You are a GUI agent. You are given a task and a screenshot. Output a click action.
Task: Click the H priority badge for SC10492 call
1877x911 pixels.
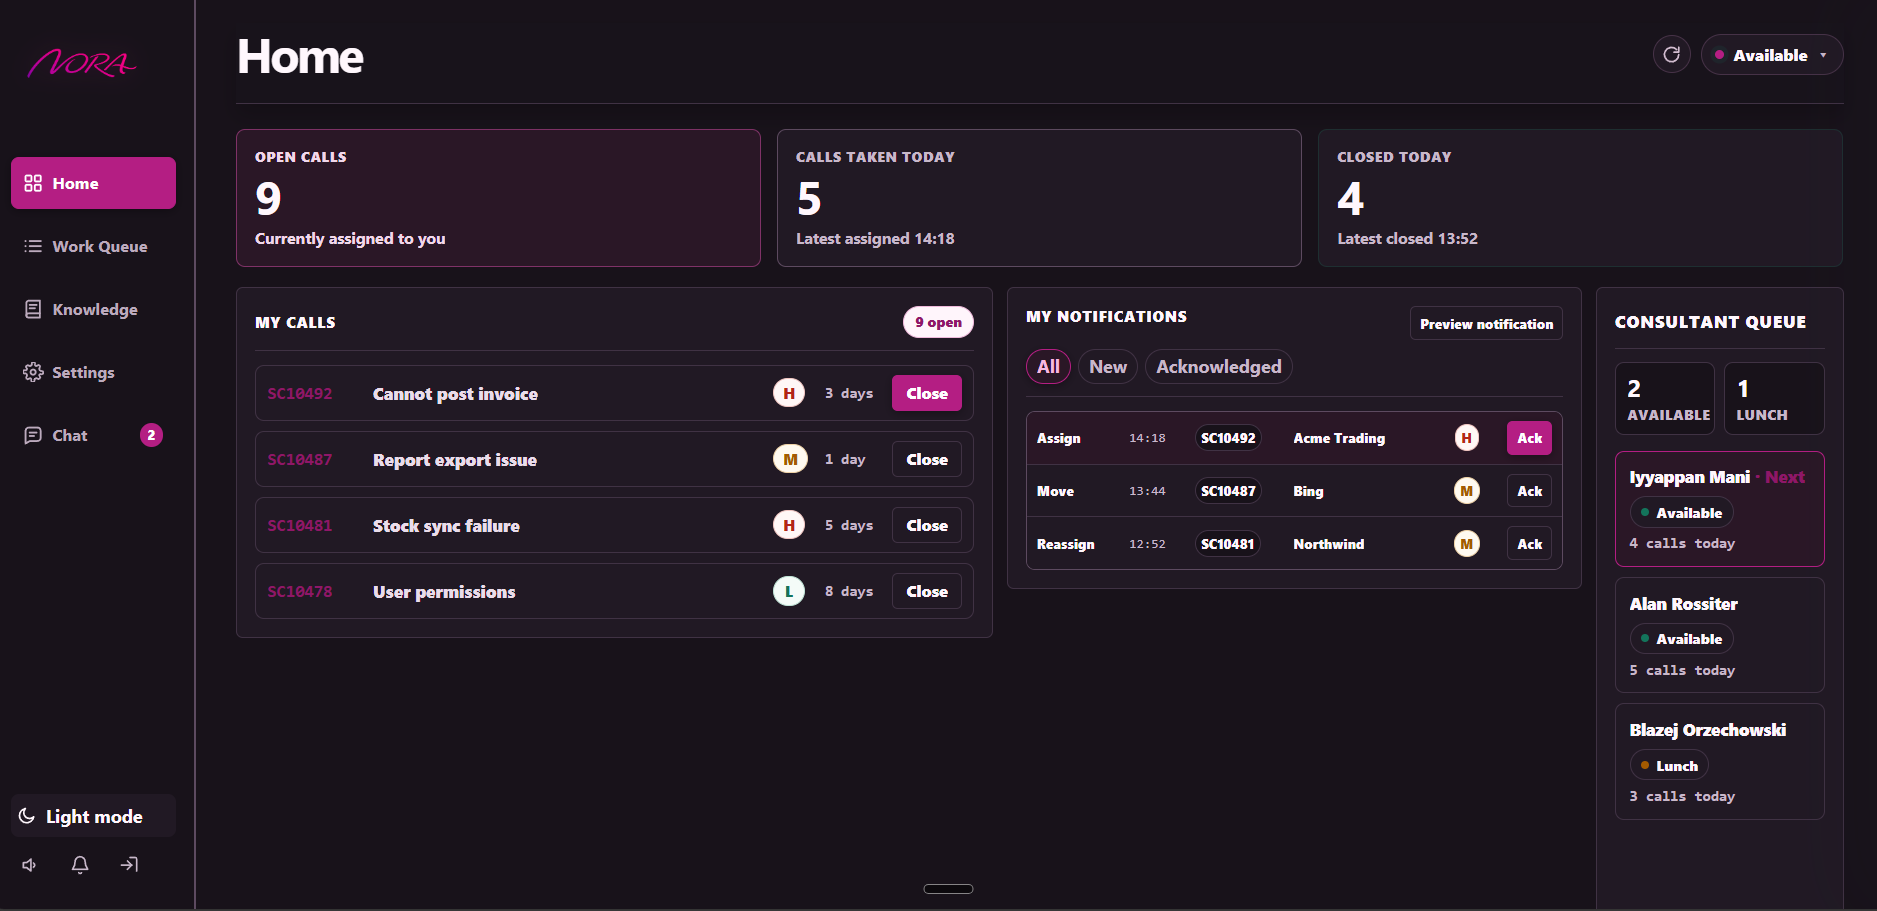(x=789, y=393)
